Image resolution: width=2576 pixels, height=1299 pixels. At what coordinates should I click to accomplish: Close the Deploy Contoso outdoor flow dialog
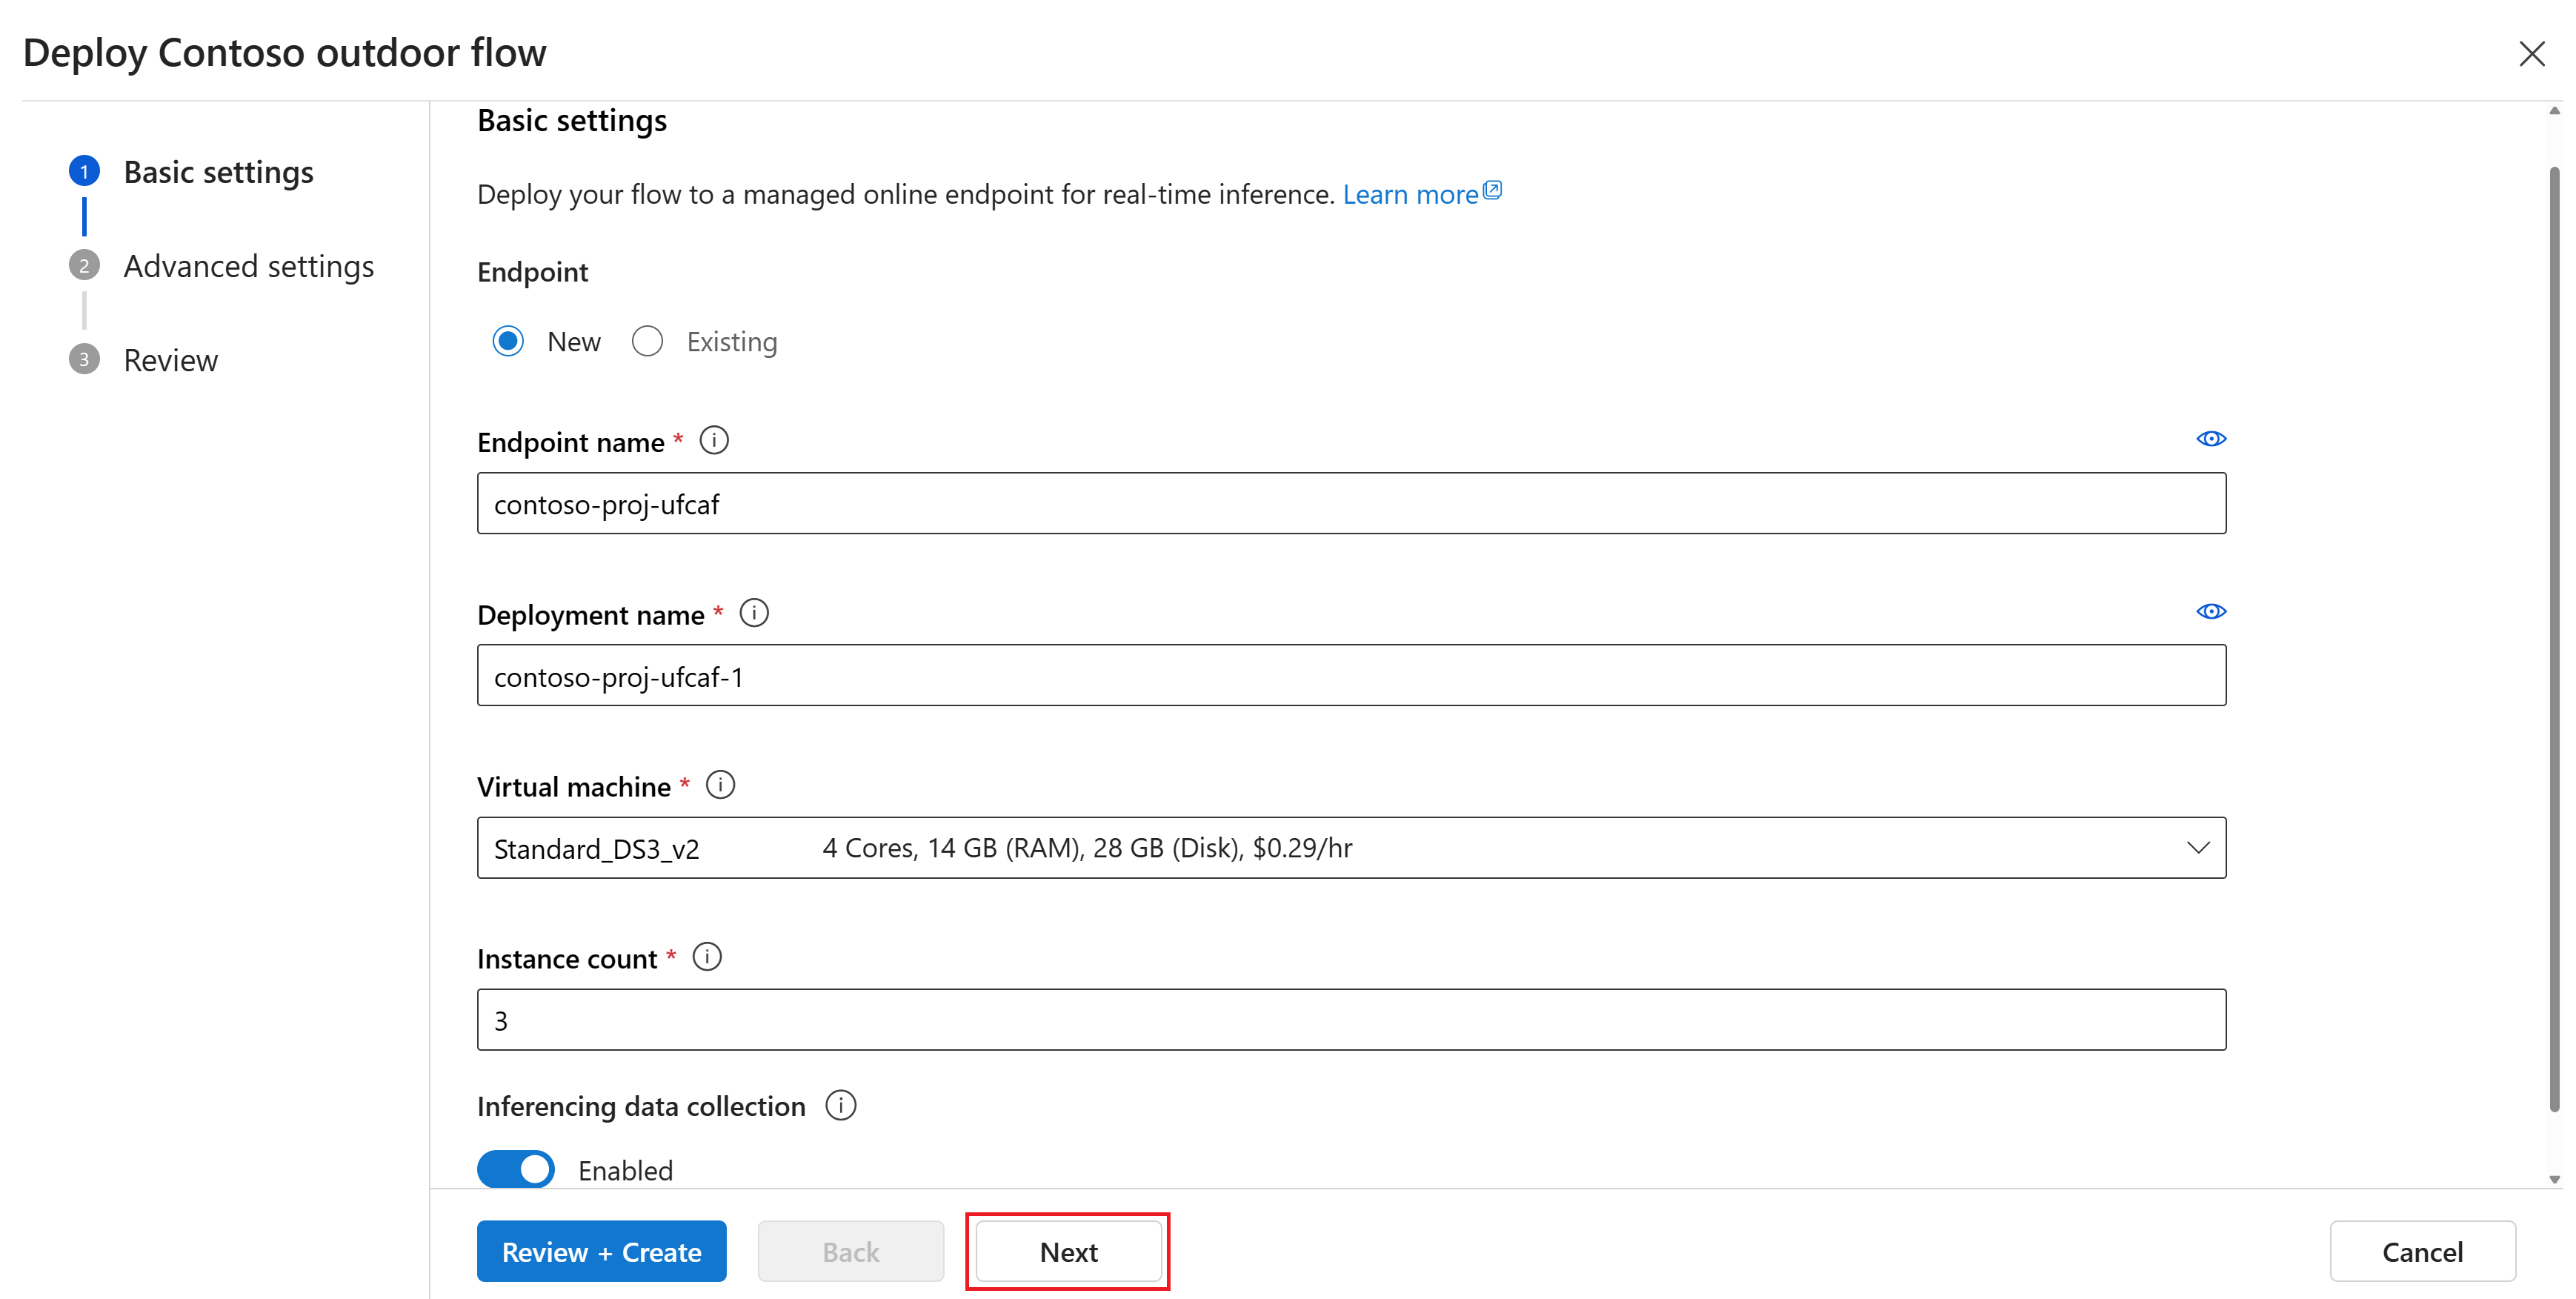point(2531,54)
